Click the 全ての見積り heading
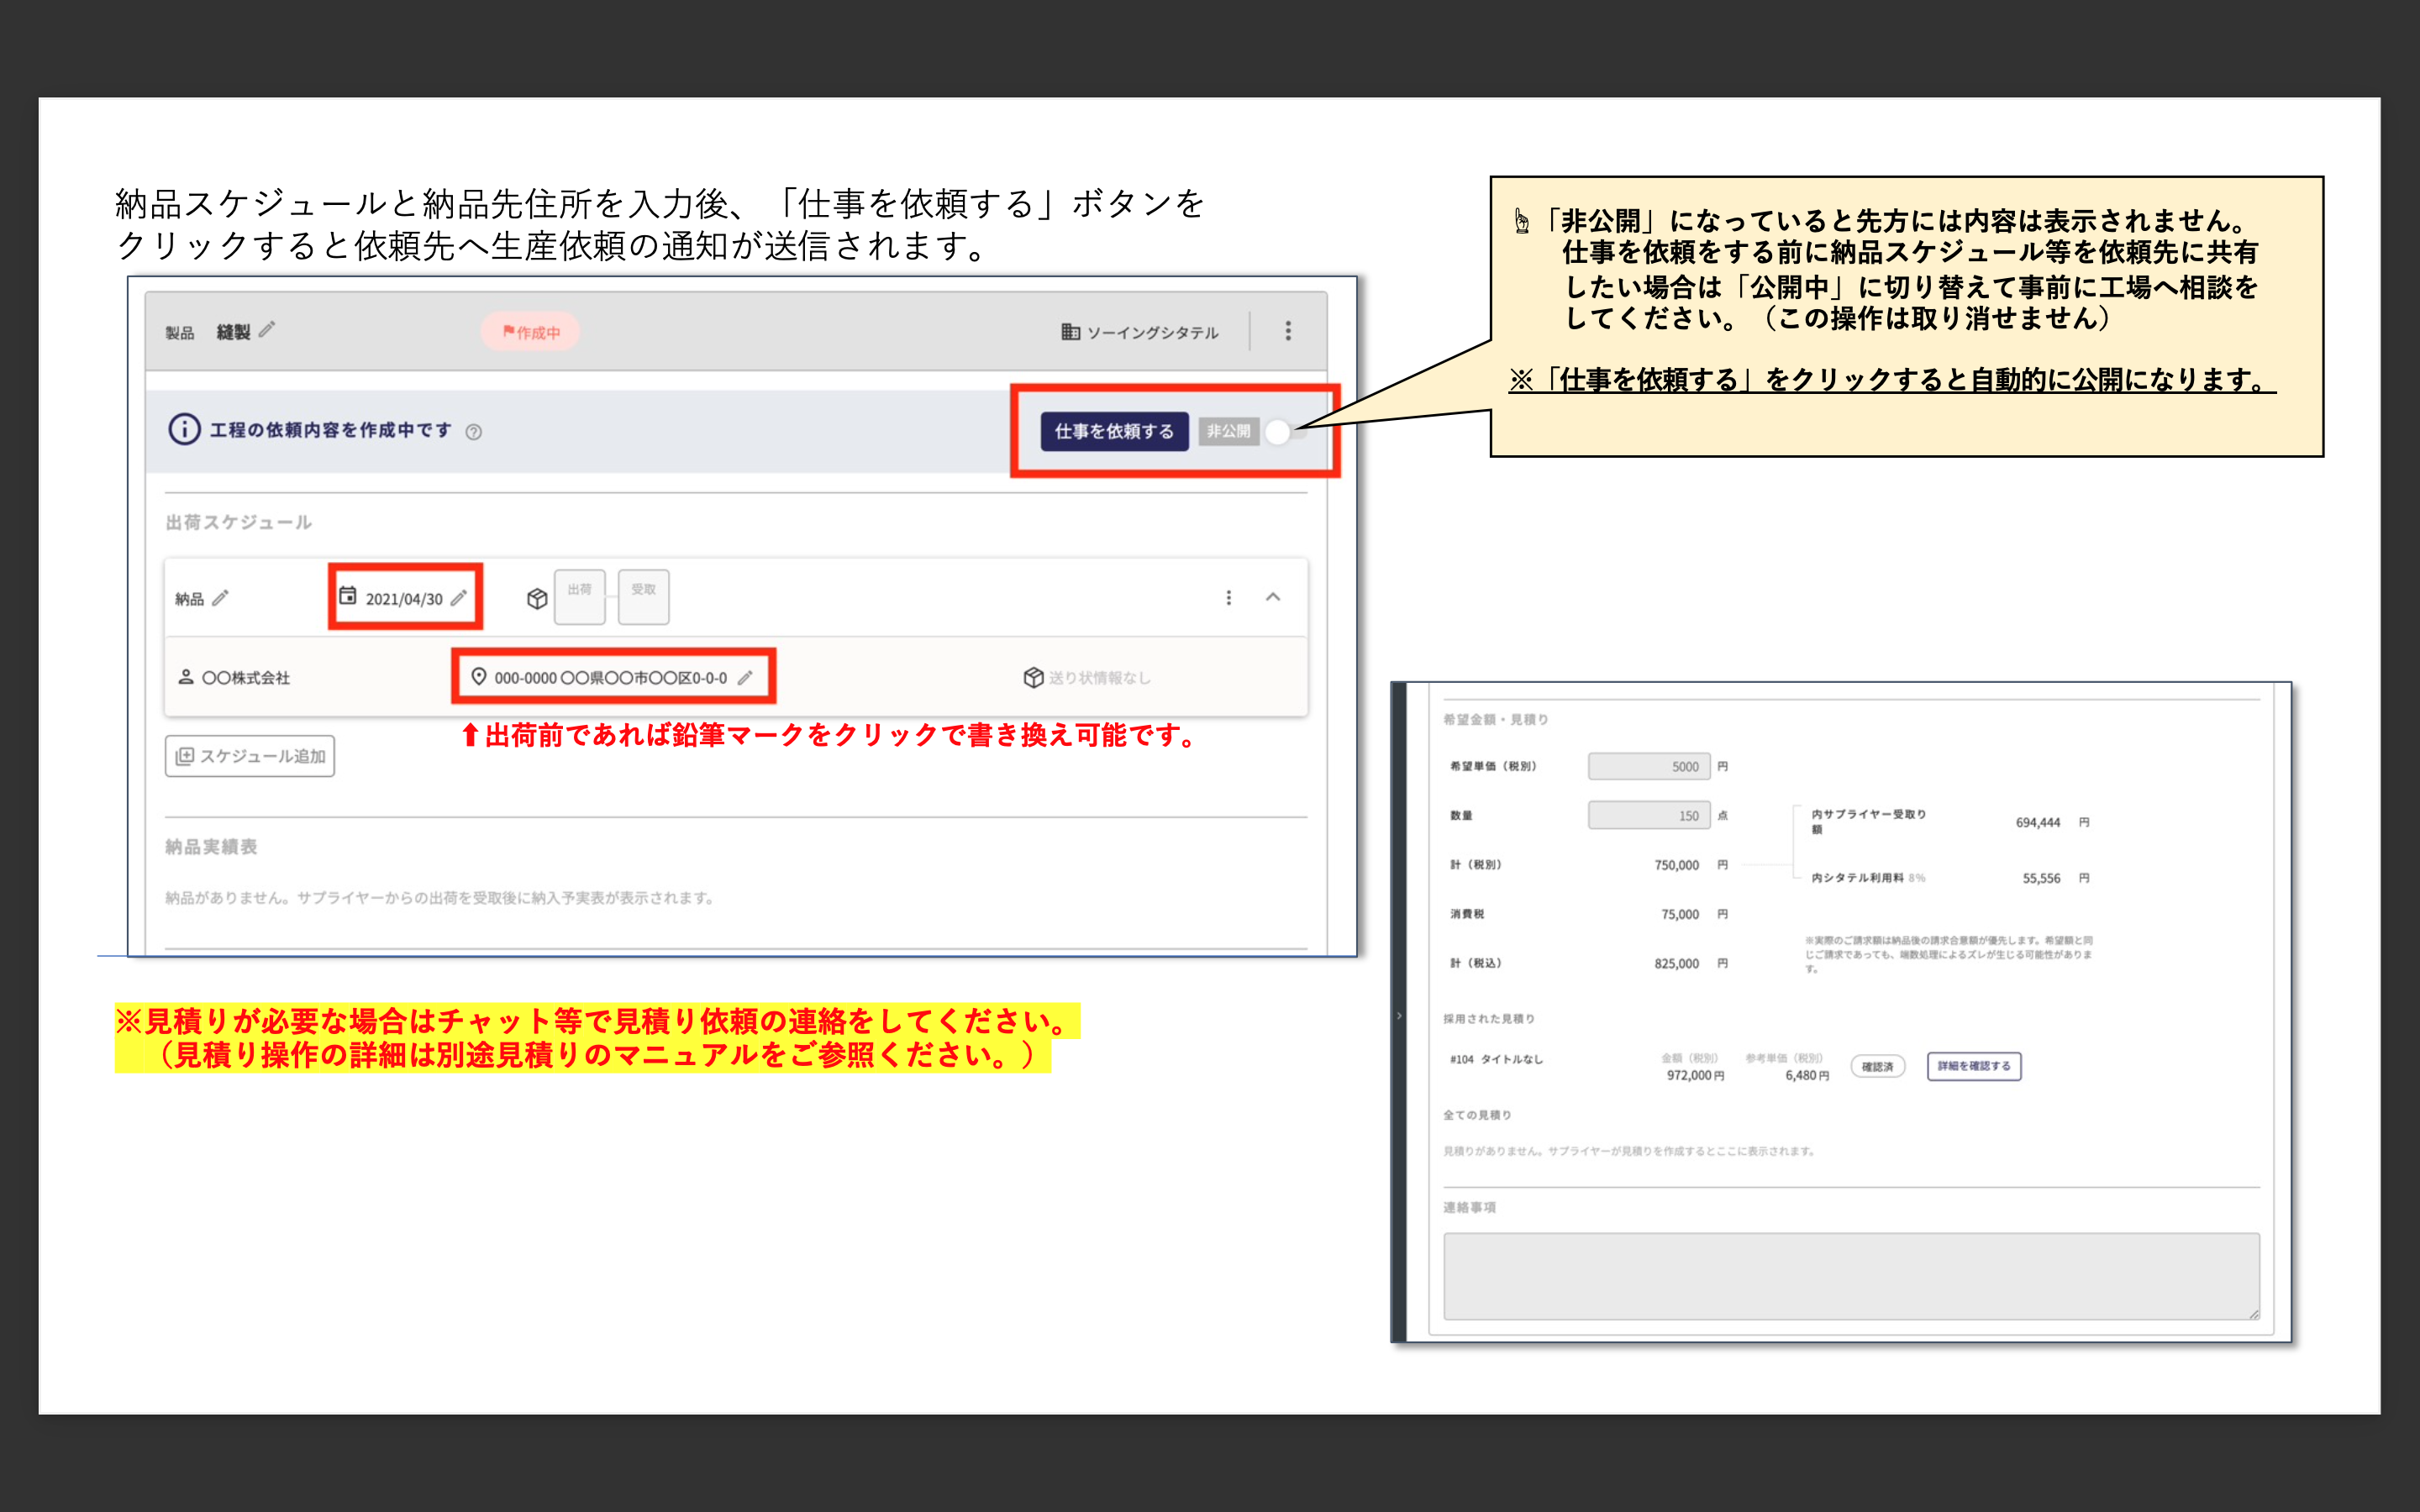Image resolution: width=2420 pixels, height=1512 pixels. [x=1477, y=1115]
